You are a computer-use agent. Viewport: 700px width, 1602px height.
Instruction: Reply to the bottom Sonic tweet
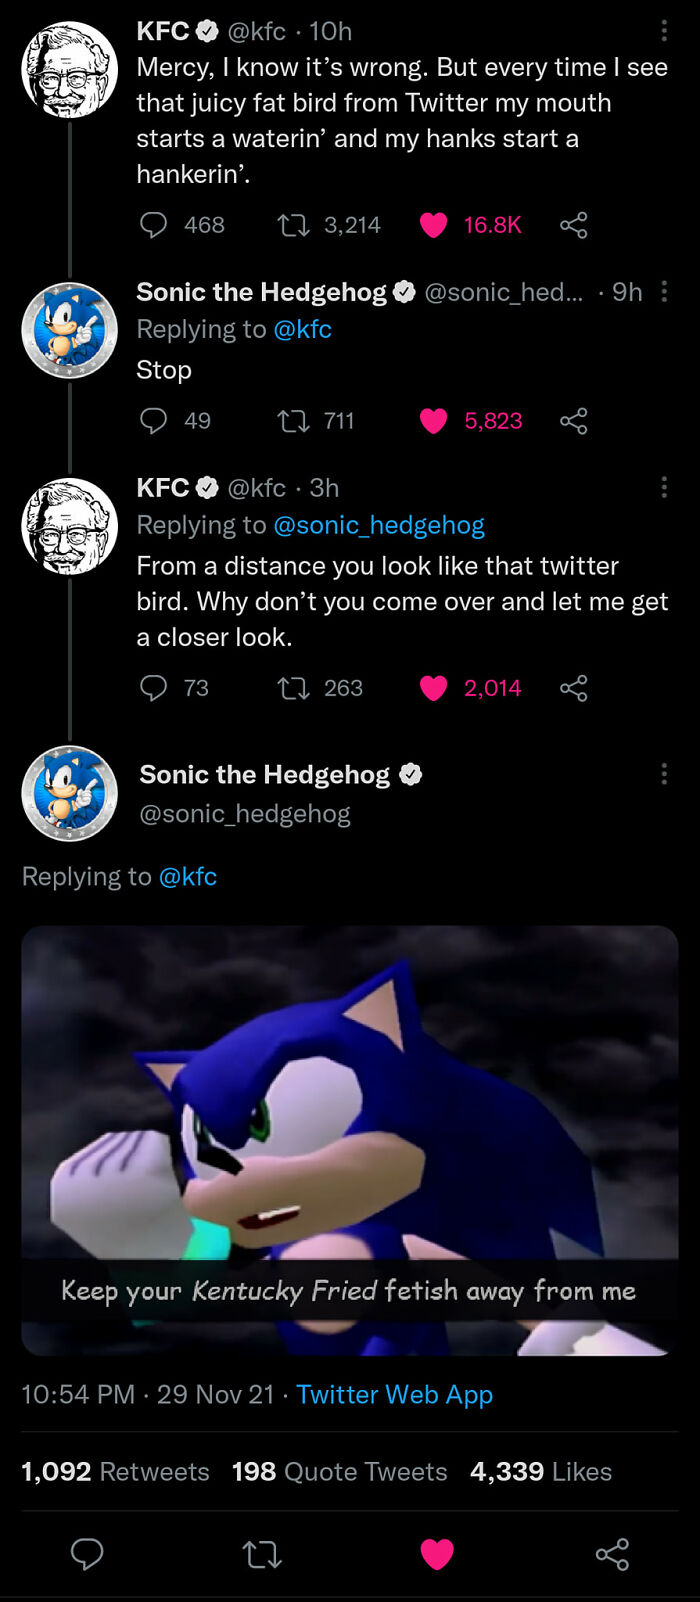(88, 1554)
